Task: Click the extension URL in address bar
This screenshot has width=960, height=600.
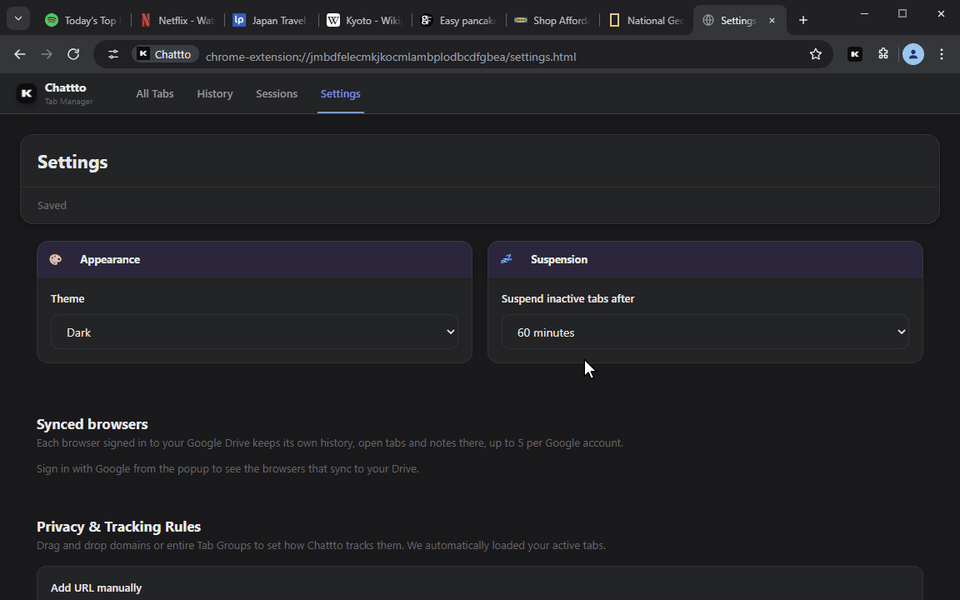Action: [391, 57]
